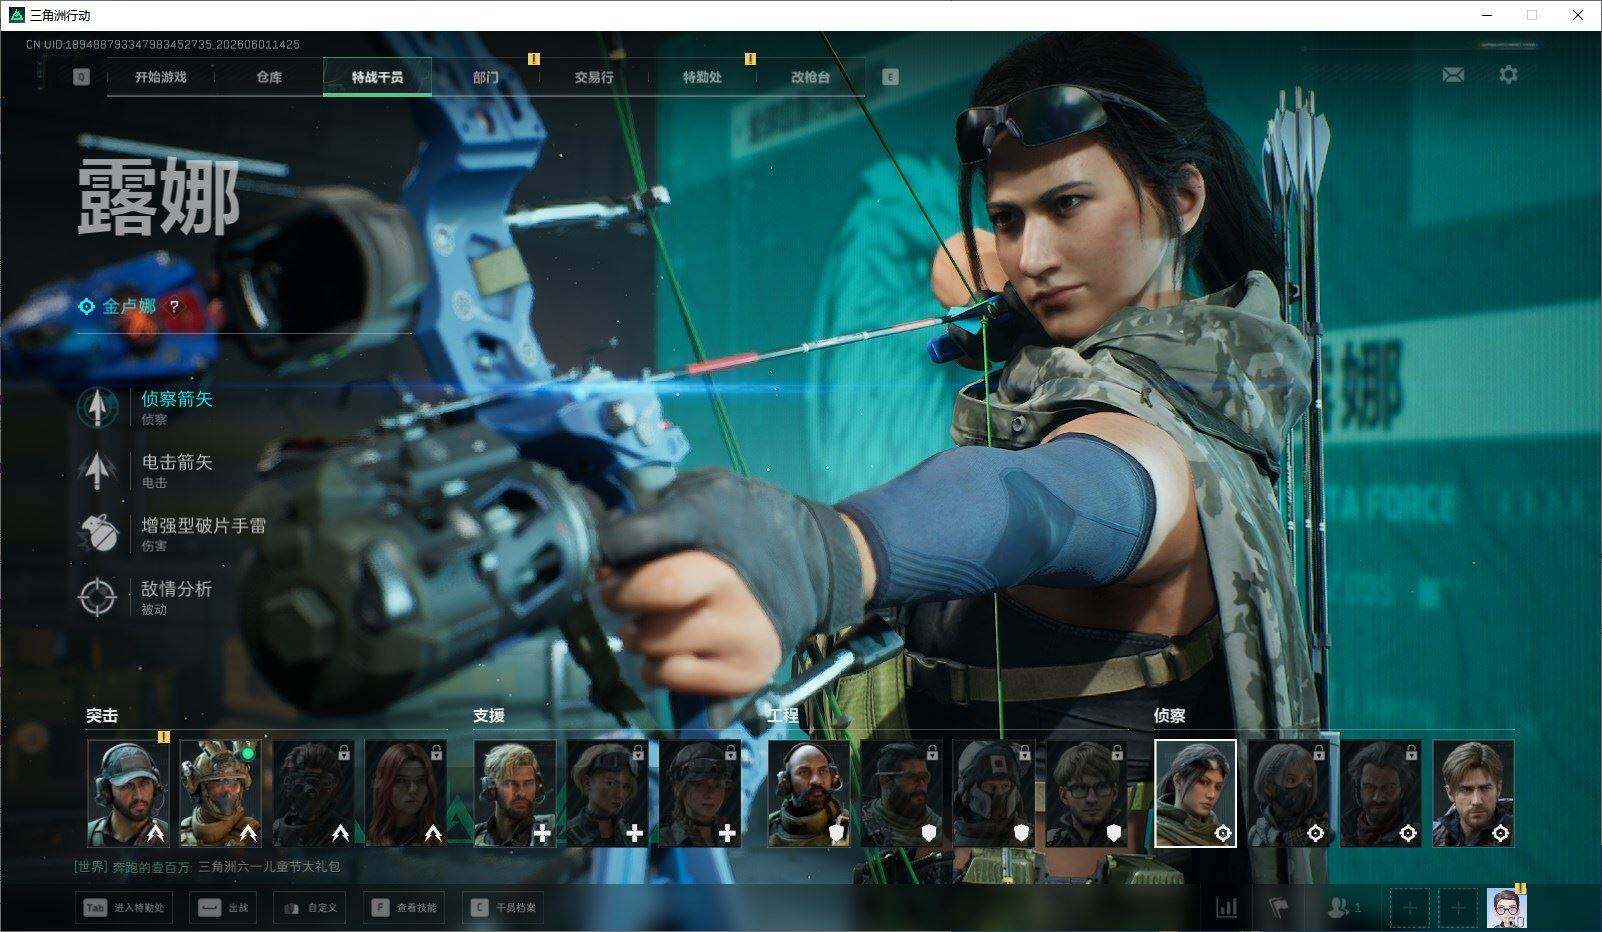Click the 增强型破片手雷 skill name
The image size is (1602, 932).
(x=204, y=525)
